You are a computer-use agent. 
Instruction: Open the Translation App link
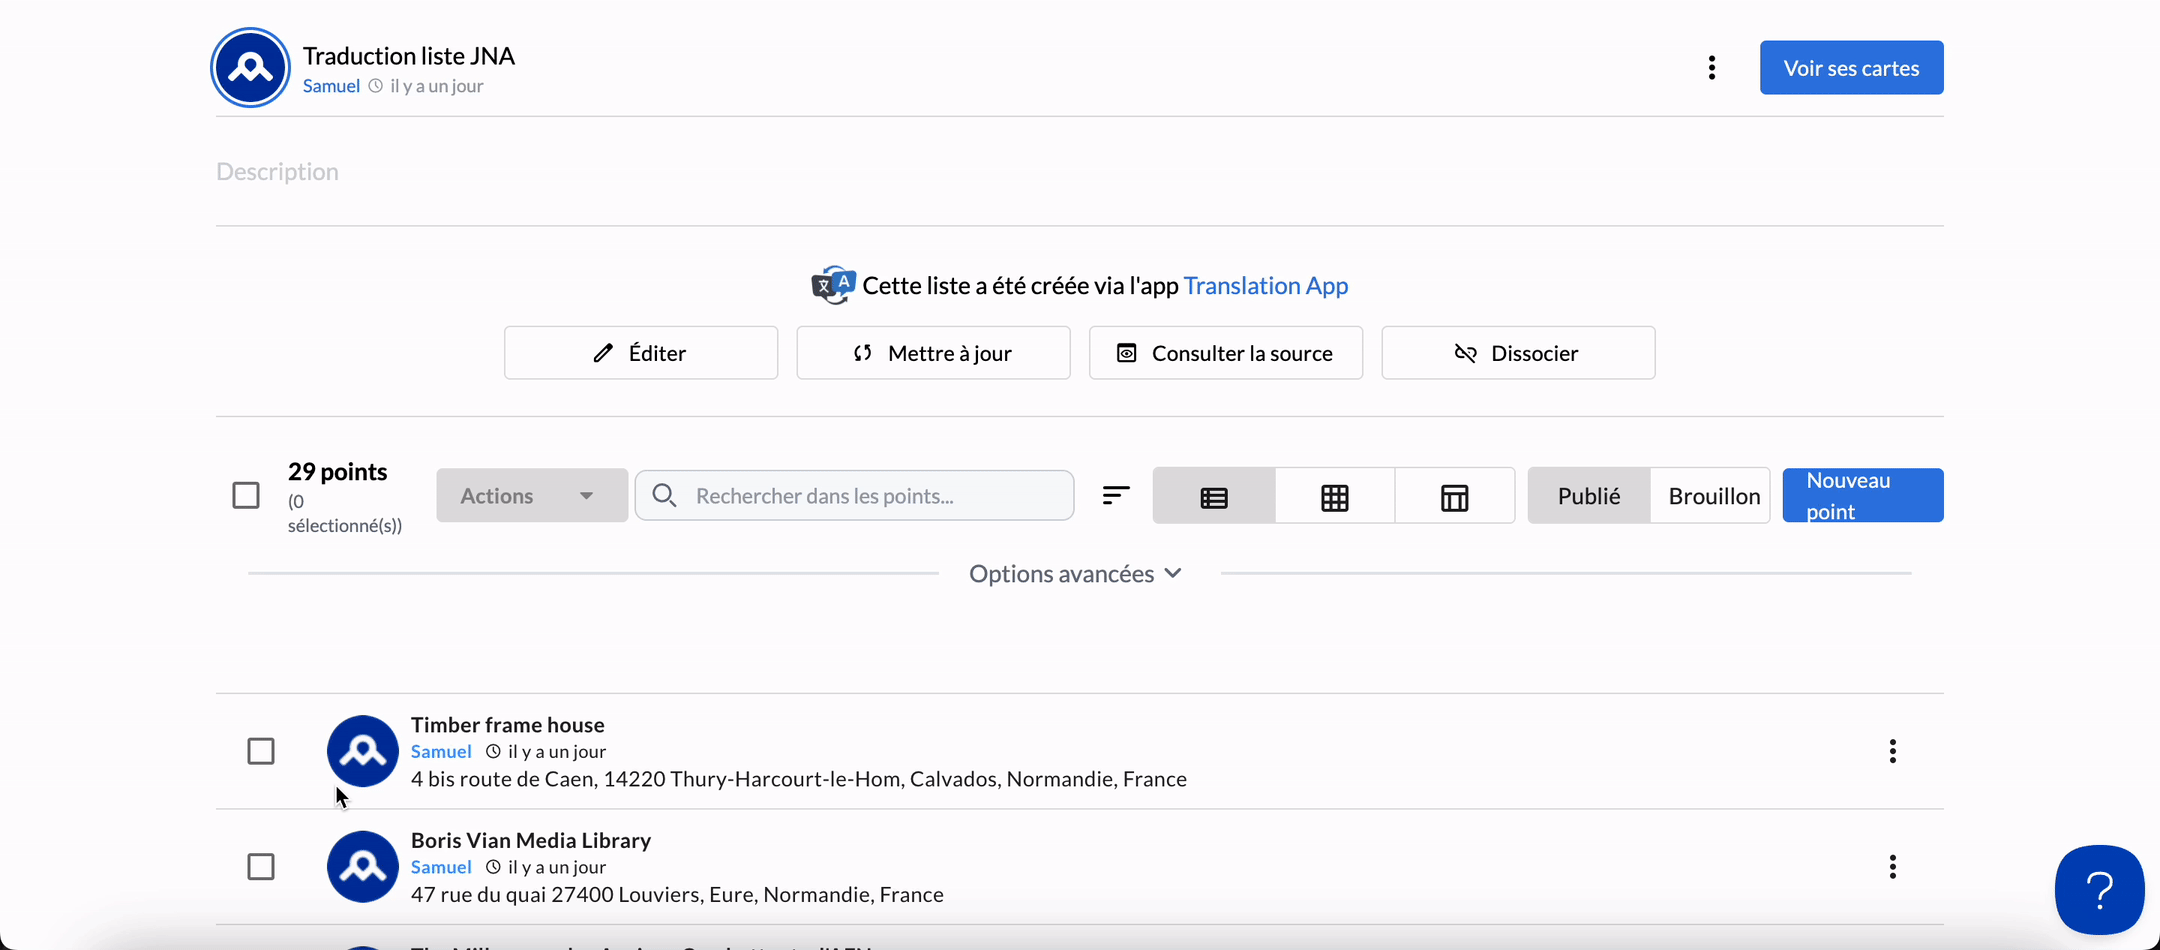[x=1266, y=286]
